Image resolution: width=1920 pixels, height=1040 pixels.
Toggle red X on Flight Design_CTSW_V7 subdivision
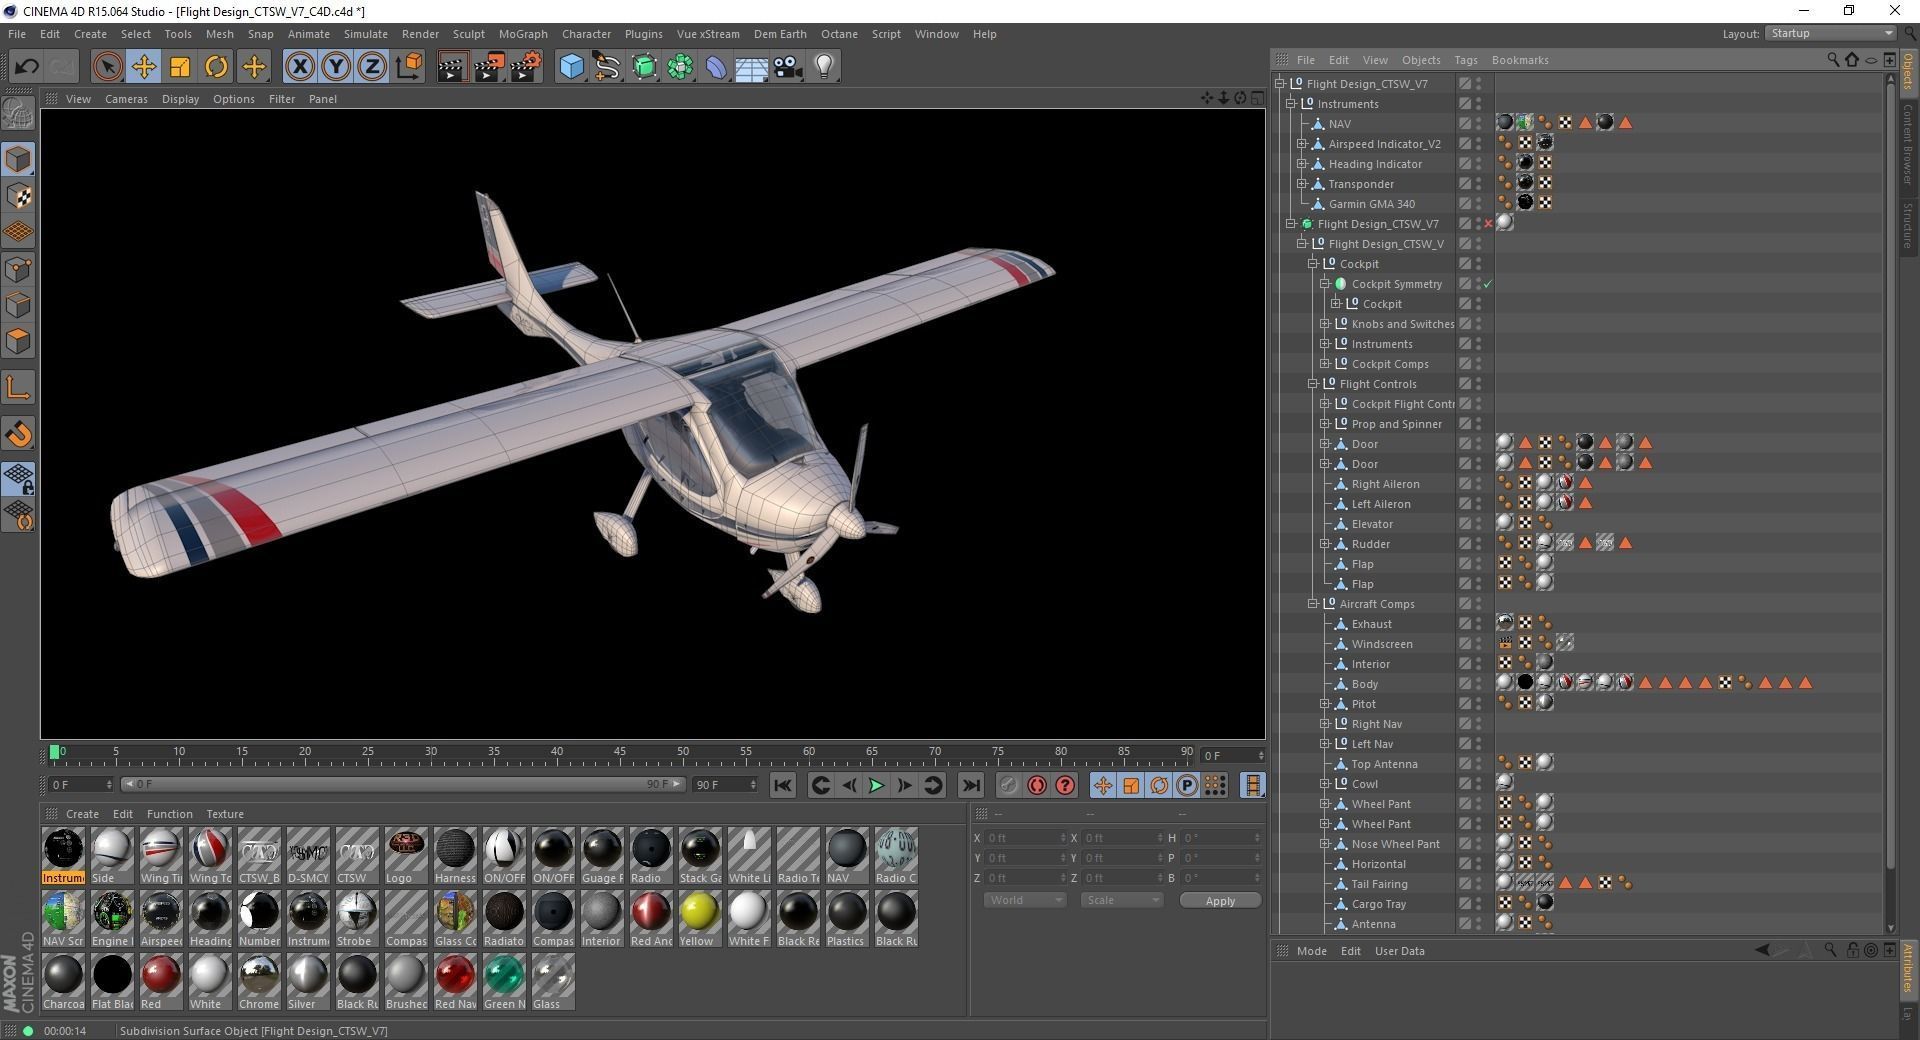[1488, 224]
